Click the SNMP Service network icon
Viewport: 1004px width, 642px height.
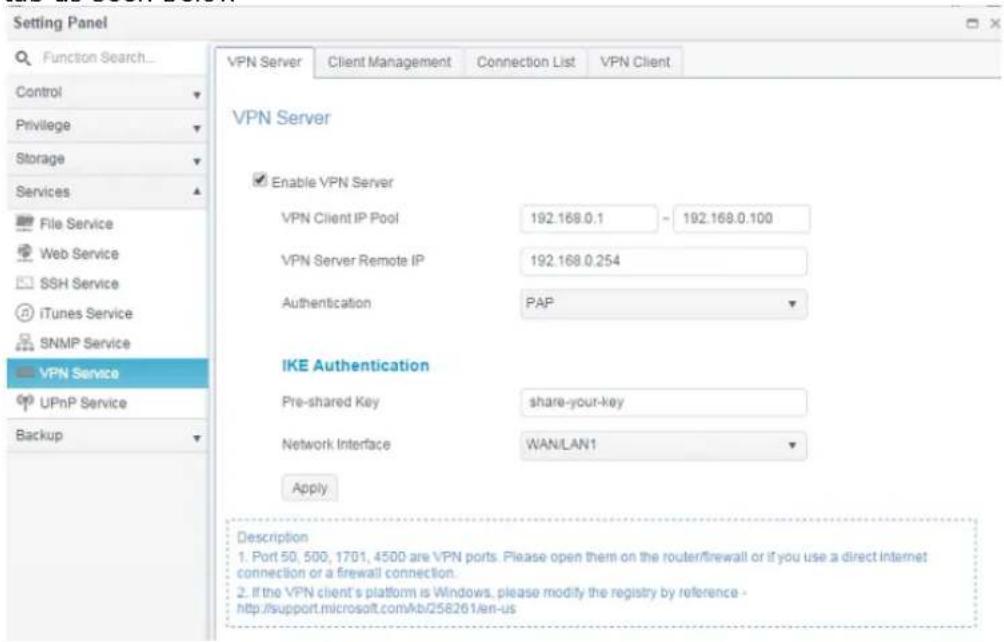click(x=24, y=342)
